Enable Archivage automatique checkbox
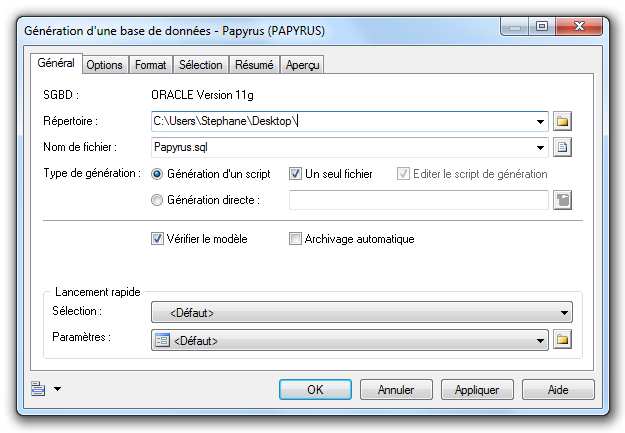 point(295,239)
